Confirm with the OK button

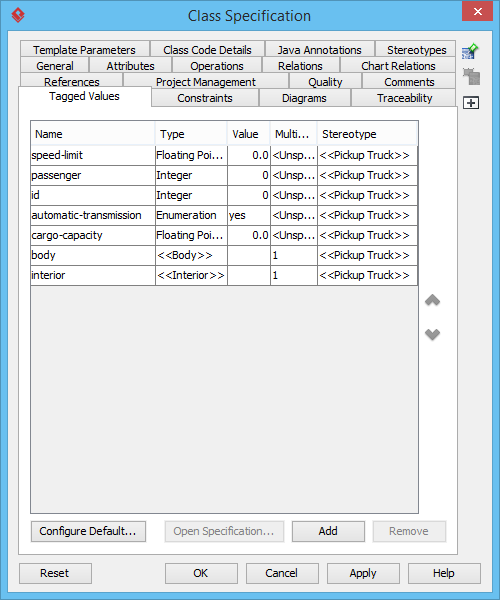(201, 573)
